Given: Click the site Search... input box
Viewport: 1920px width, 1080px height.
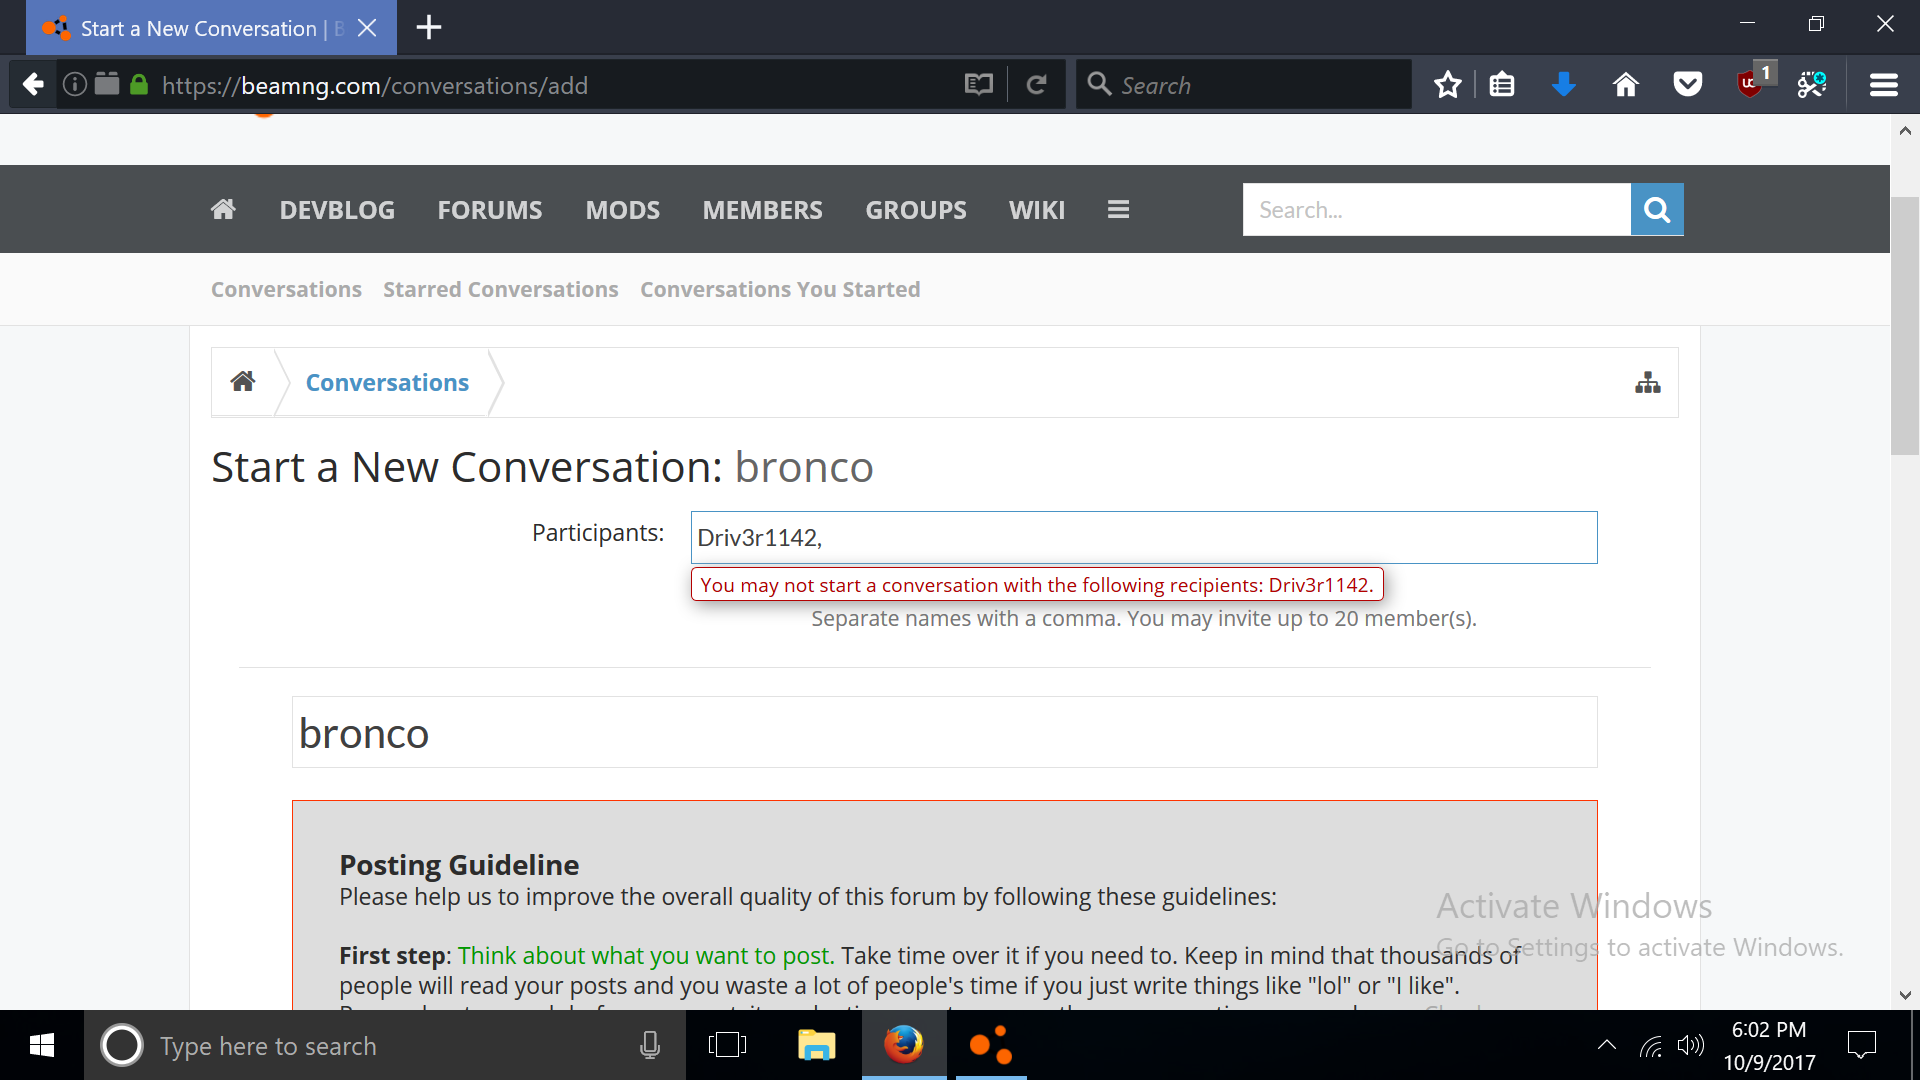Looking at the screenshot, I should (x=1437, y=209).
